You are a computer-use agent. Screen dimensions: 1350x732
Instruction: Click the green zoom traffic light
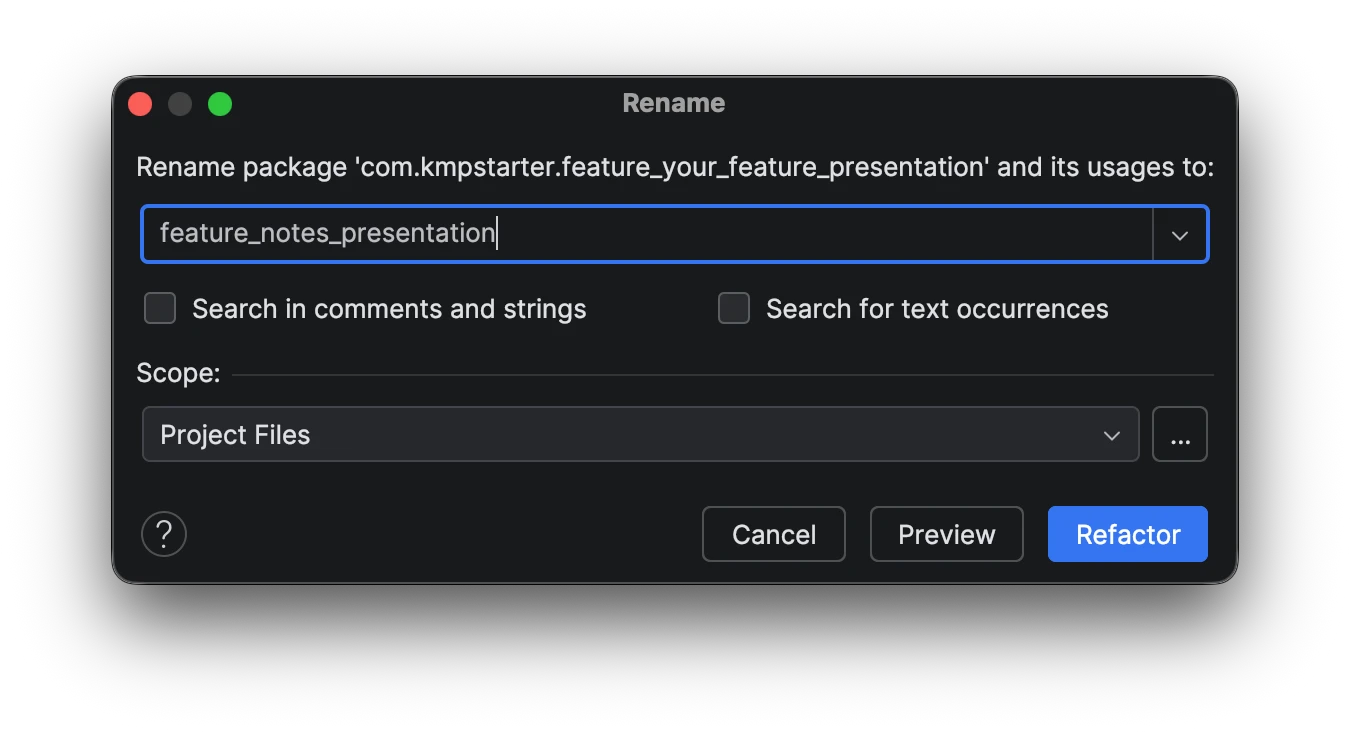pyautogui.click(x=220, y=103)
